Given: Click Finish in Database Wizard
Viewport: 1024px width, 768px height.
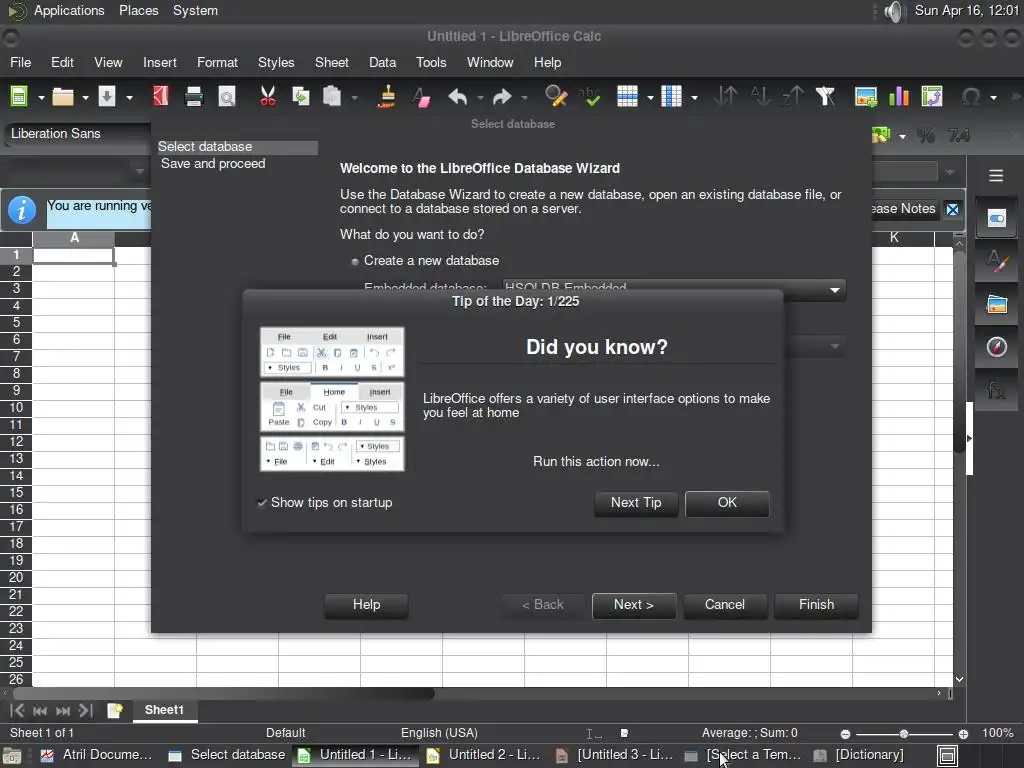Looking at the screenshot, I should (x=816, y=605).
